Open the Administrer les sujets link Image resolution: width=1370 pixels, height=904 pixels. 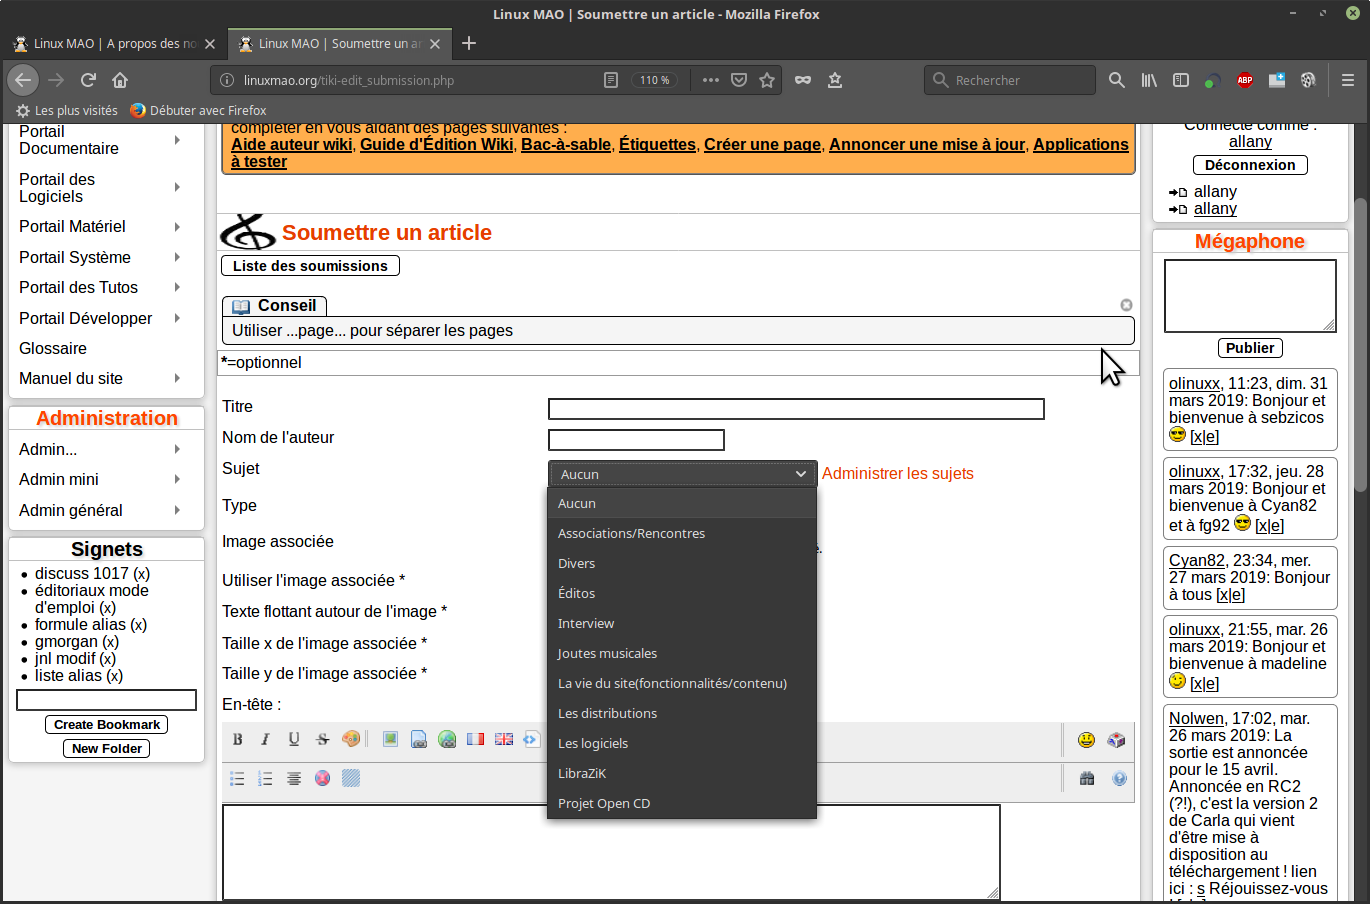[x=898, y=474]
